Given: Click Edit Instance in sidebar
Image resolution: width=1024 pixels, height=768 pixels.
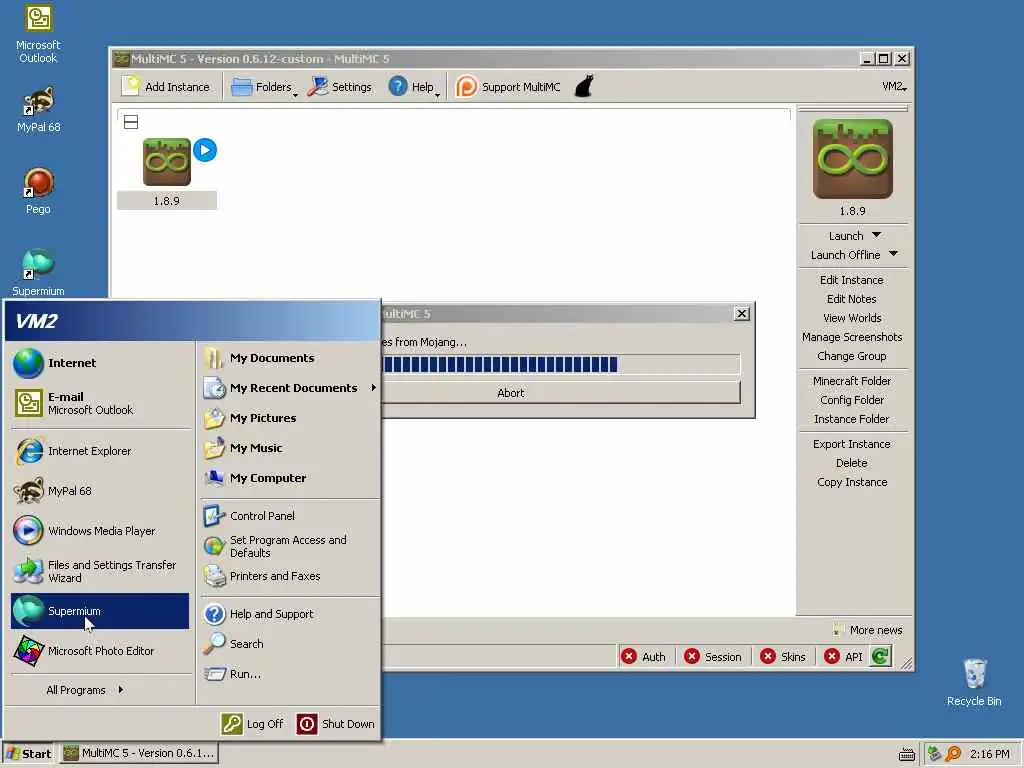Looking at the screenshot, I should click(x=852, y=280).
